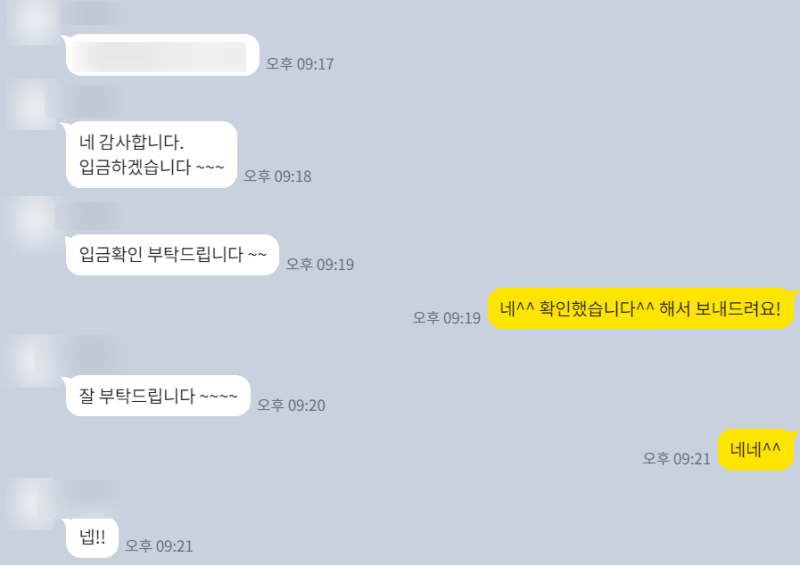800x565 pixels.
Task: Click the blurred message bubble sent at 09:17
Action: 162,55
